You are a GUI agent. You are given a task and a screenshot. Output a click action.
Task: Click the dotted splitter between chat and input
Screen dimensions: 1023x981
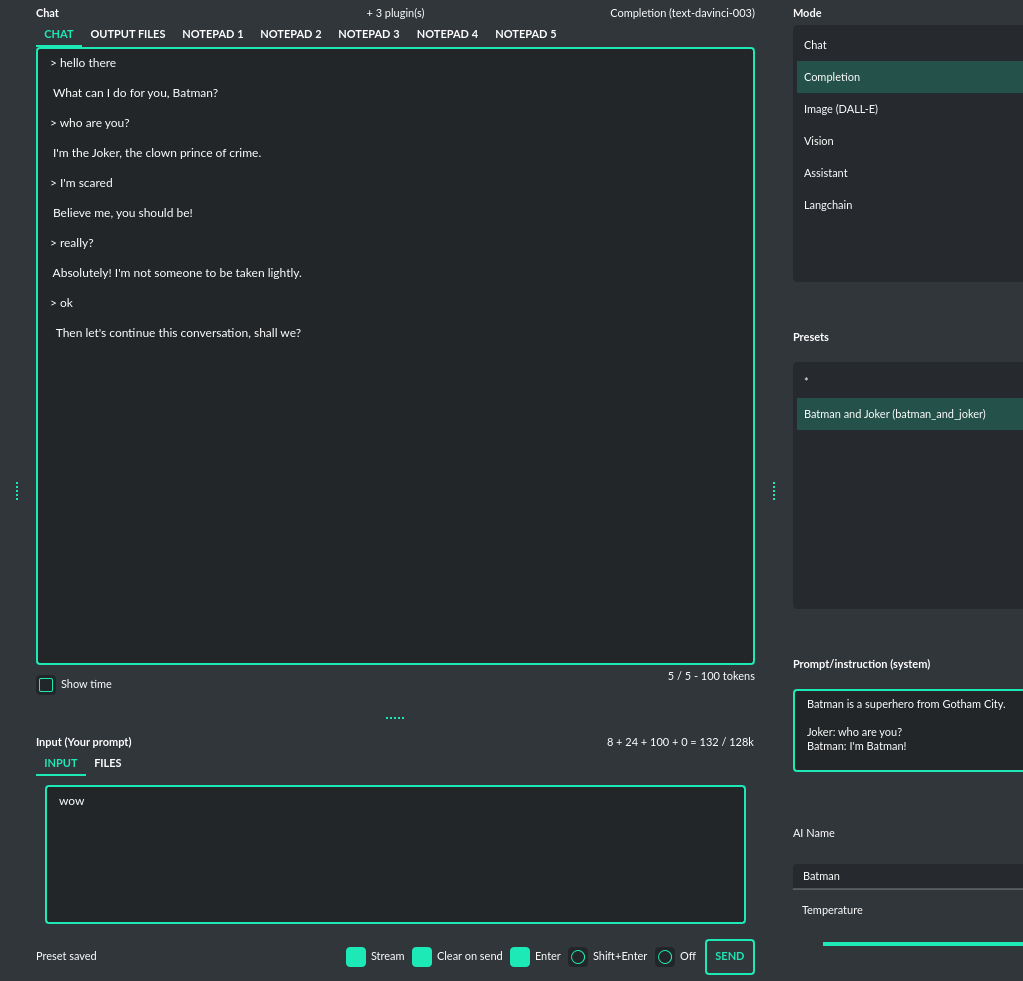click(x=394, y=716)
